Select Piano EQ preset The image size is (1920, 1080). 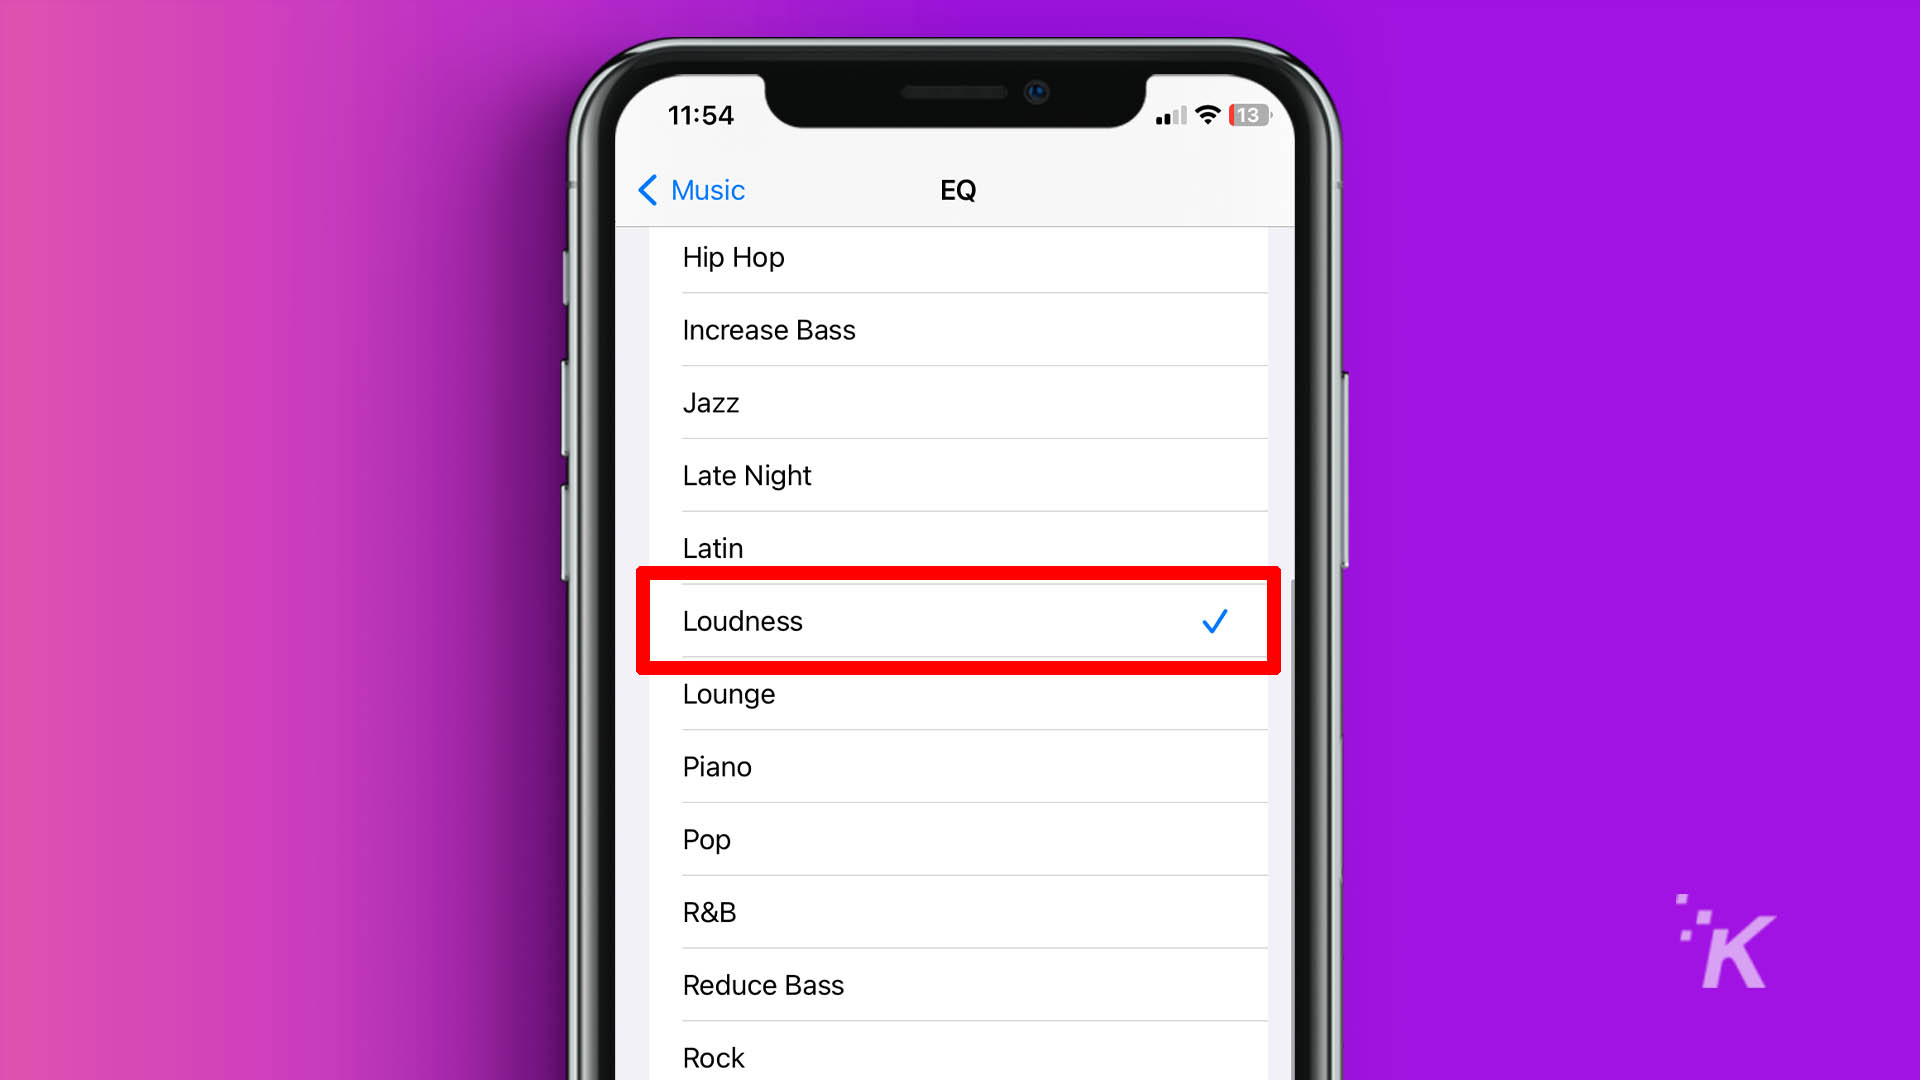click(716, 766)
